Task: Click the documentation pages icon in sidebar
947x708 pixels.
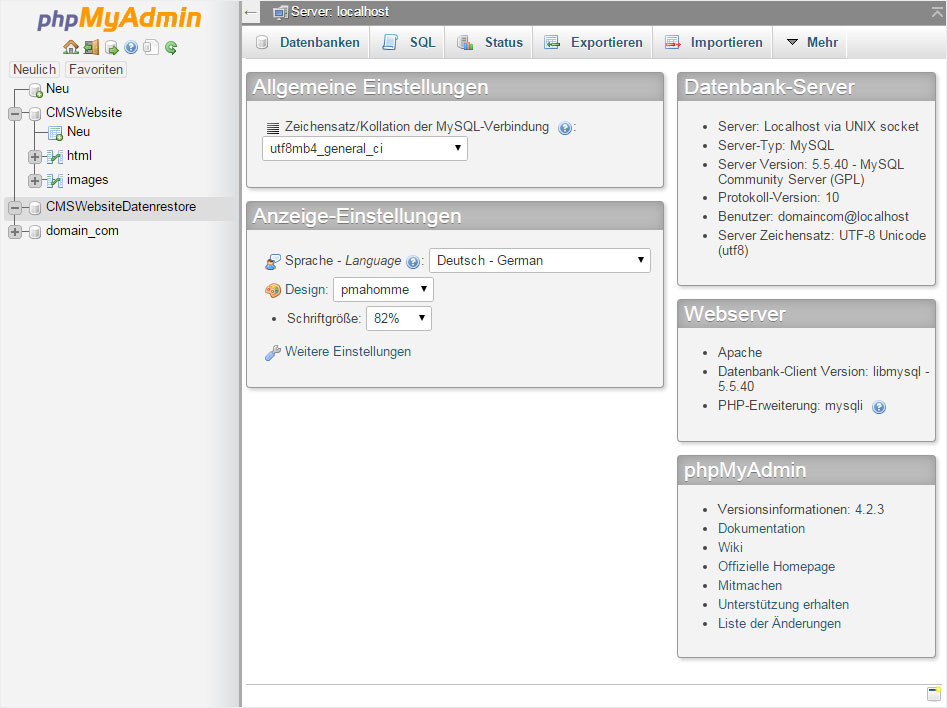Action: point(151,47)
